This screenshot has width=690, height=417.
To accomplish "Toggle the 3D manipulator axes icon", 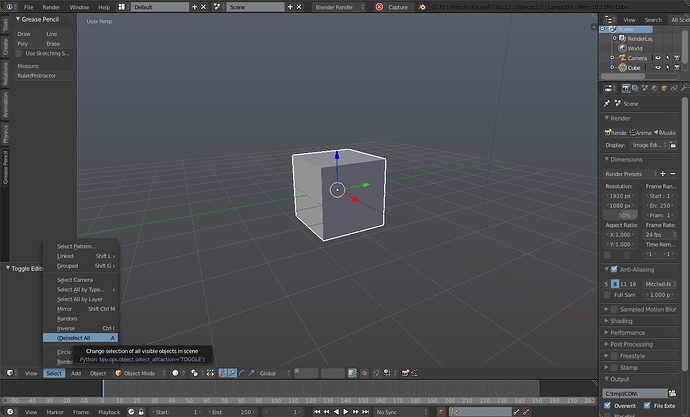I will pyautogui.click(x=223, y=373).
